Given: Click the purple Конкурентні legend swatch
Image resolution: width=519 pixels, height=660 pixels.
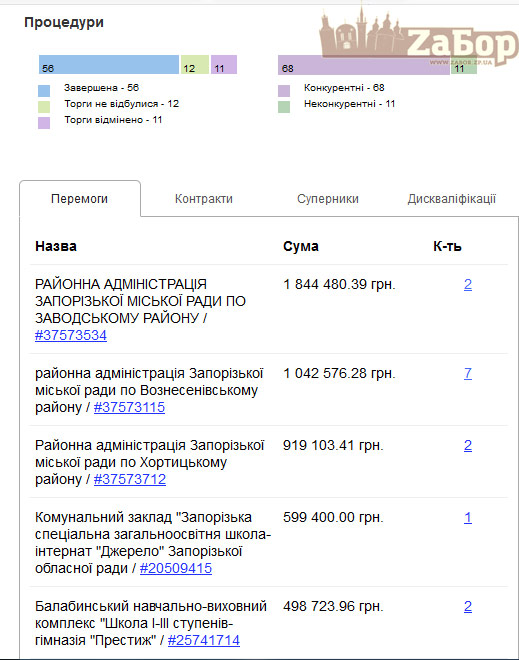Looking at the screenshot, I should click(x=284, y=90).
